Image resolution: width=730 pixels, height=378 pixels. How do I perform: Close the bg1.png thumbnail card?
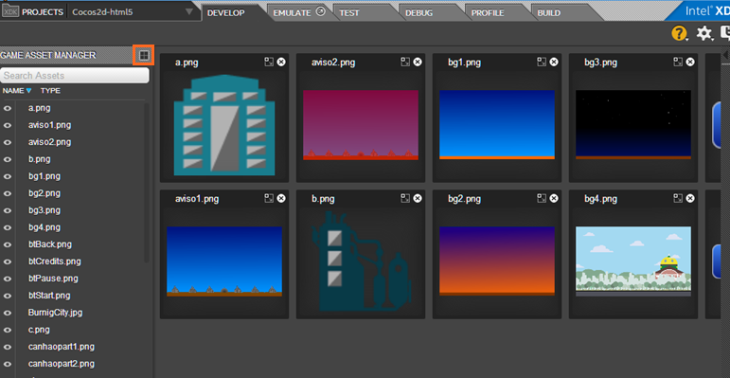point(554,62)
